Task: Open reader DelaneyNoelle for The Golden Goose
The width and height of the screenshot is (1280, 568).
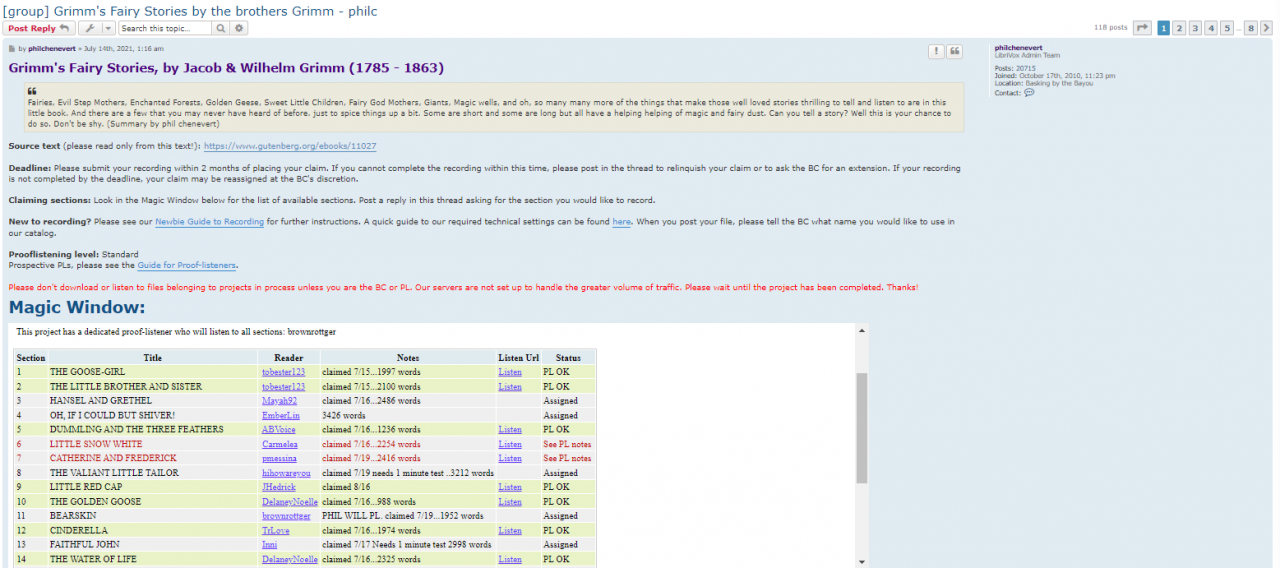Action: click(290, 501)
